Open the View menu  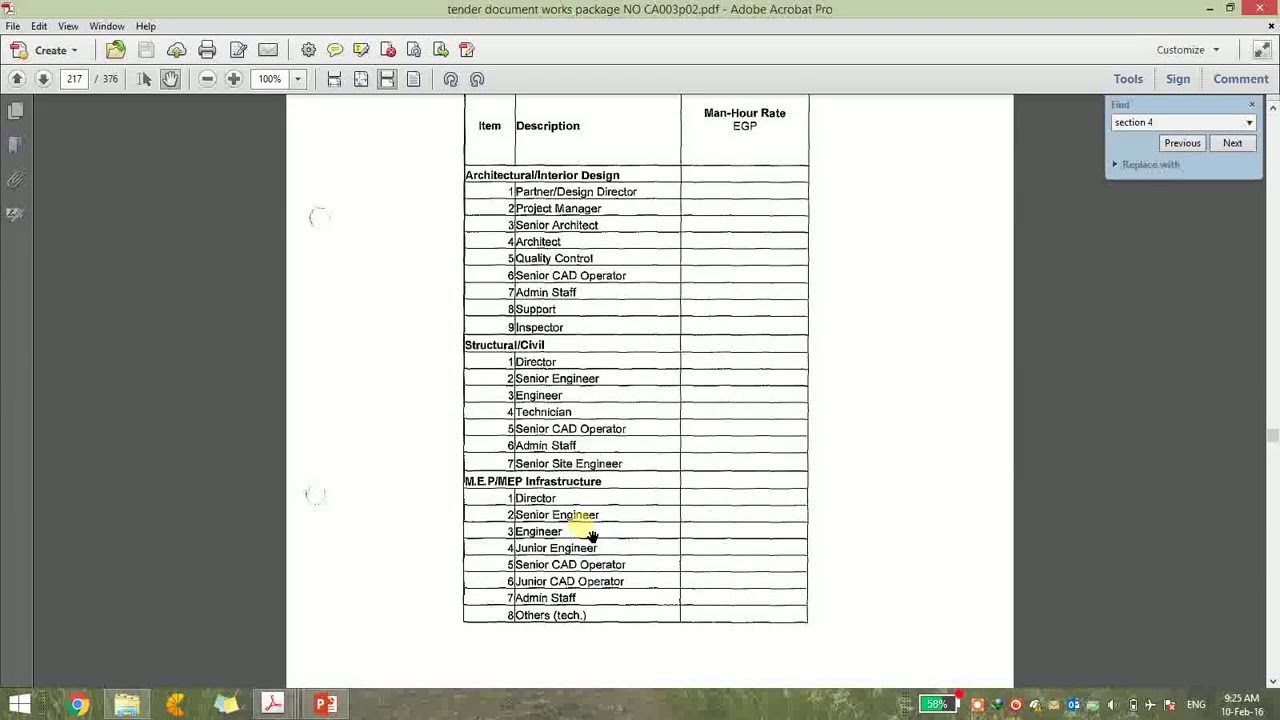click(68, 26)
